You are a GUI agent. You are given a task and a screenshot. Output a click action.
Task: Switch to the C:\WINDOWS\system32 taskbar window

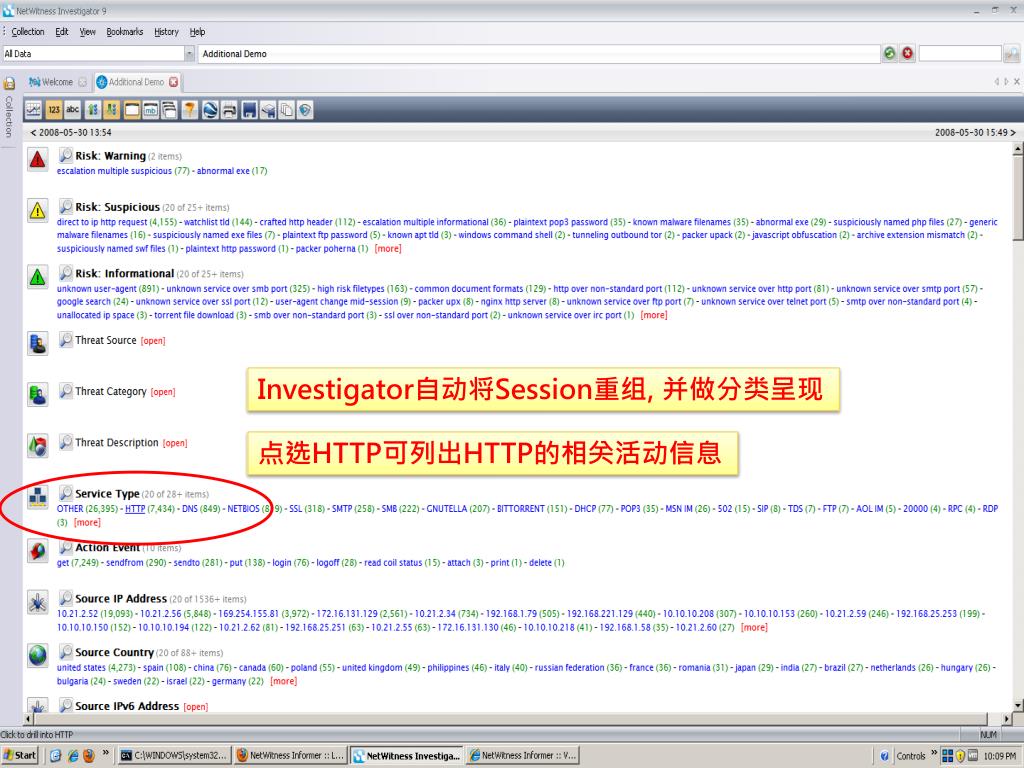pyautogui.click(x=174, y=756)
